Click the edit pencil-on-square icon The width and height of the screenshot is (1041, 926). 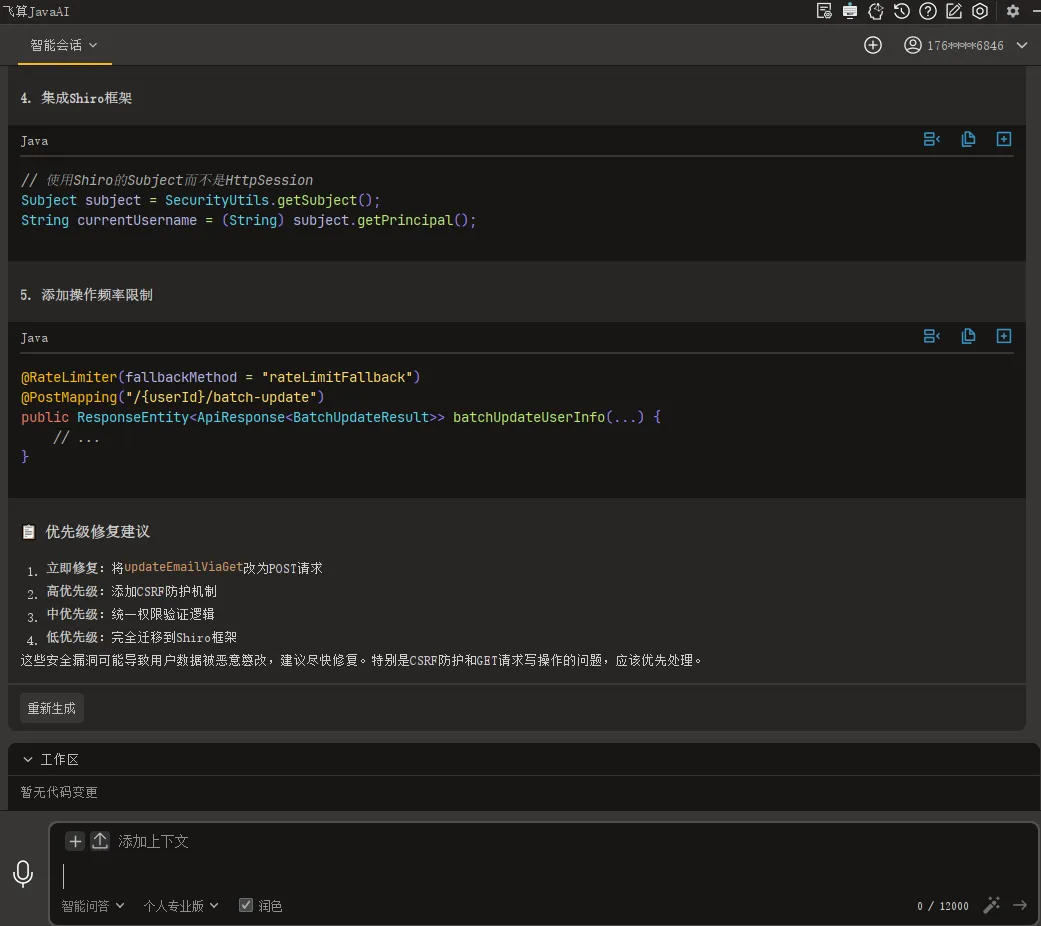point(954,11)
